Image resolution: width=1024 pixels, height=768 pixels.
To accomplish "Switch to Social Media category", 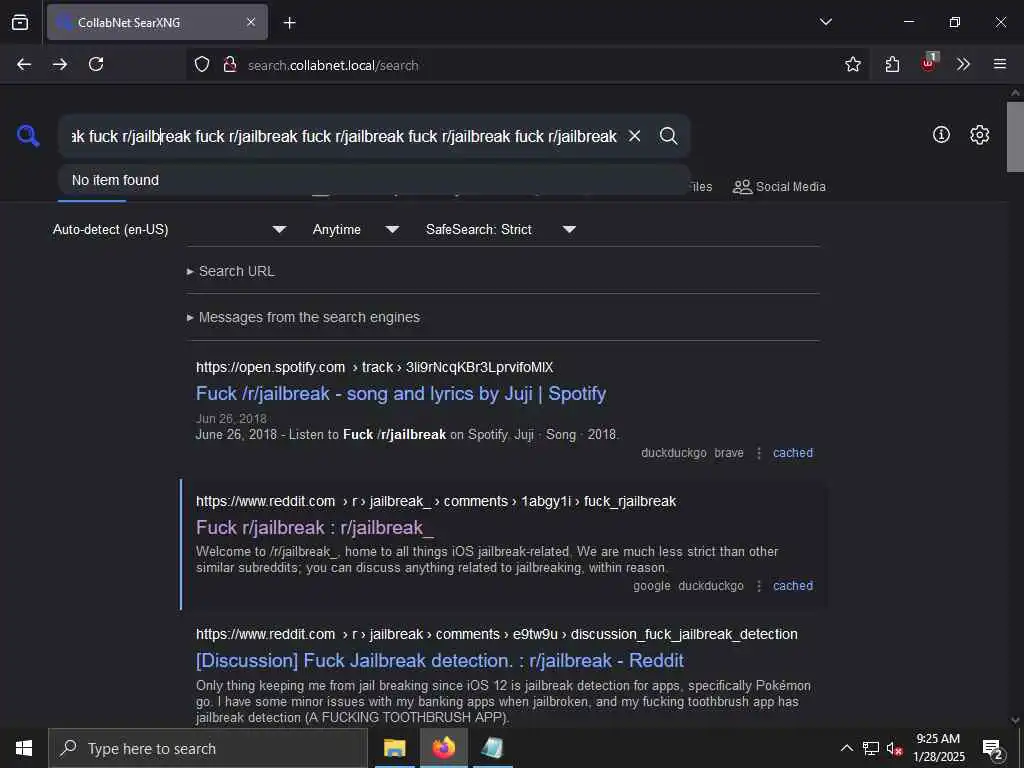I will coord(779,187).
